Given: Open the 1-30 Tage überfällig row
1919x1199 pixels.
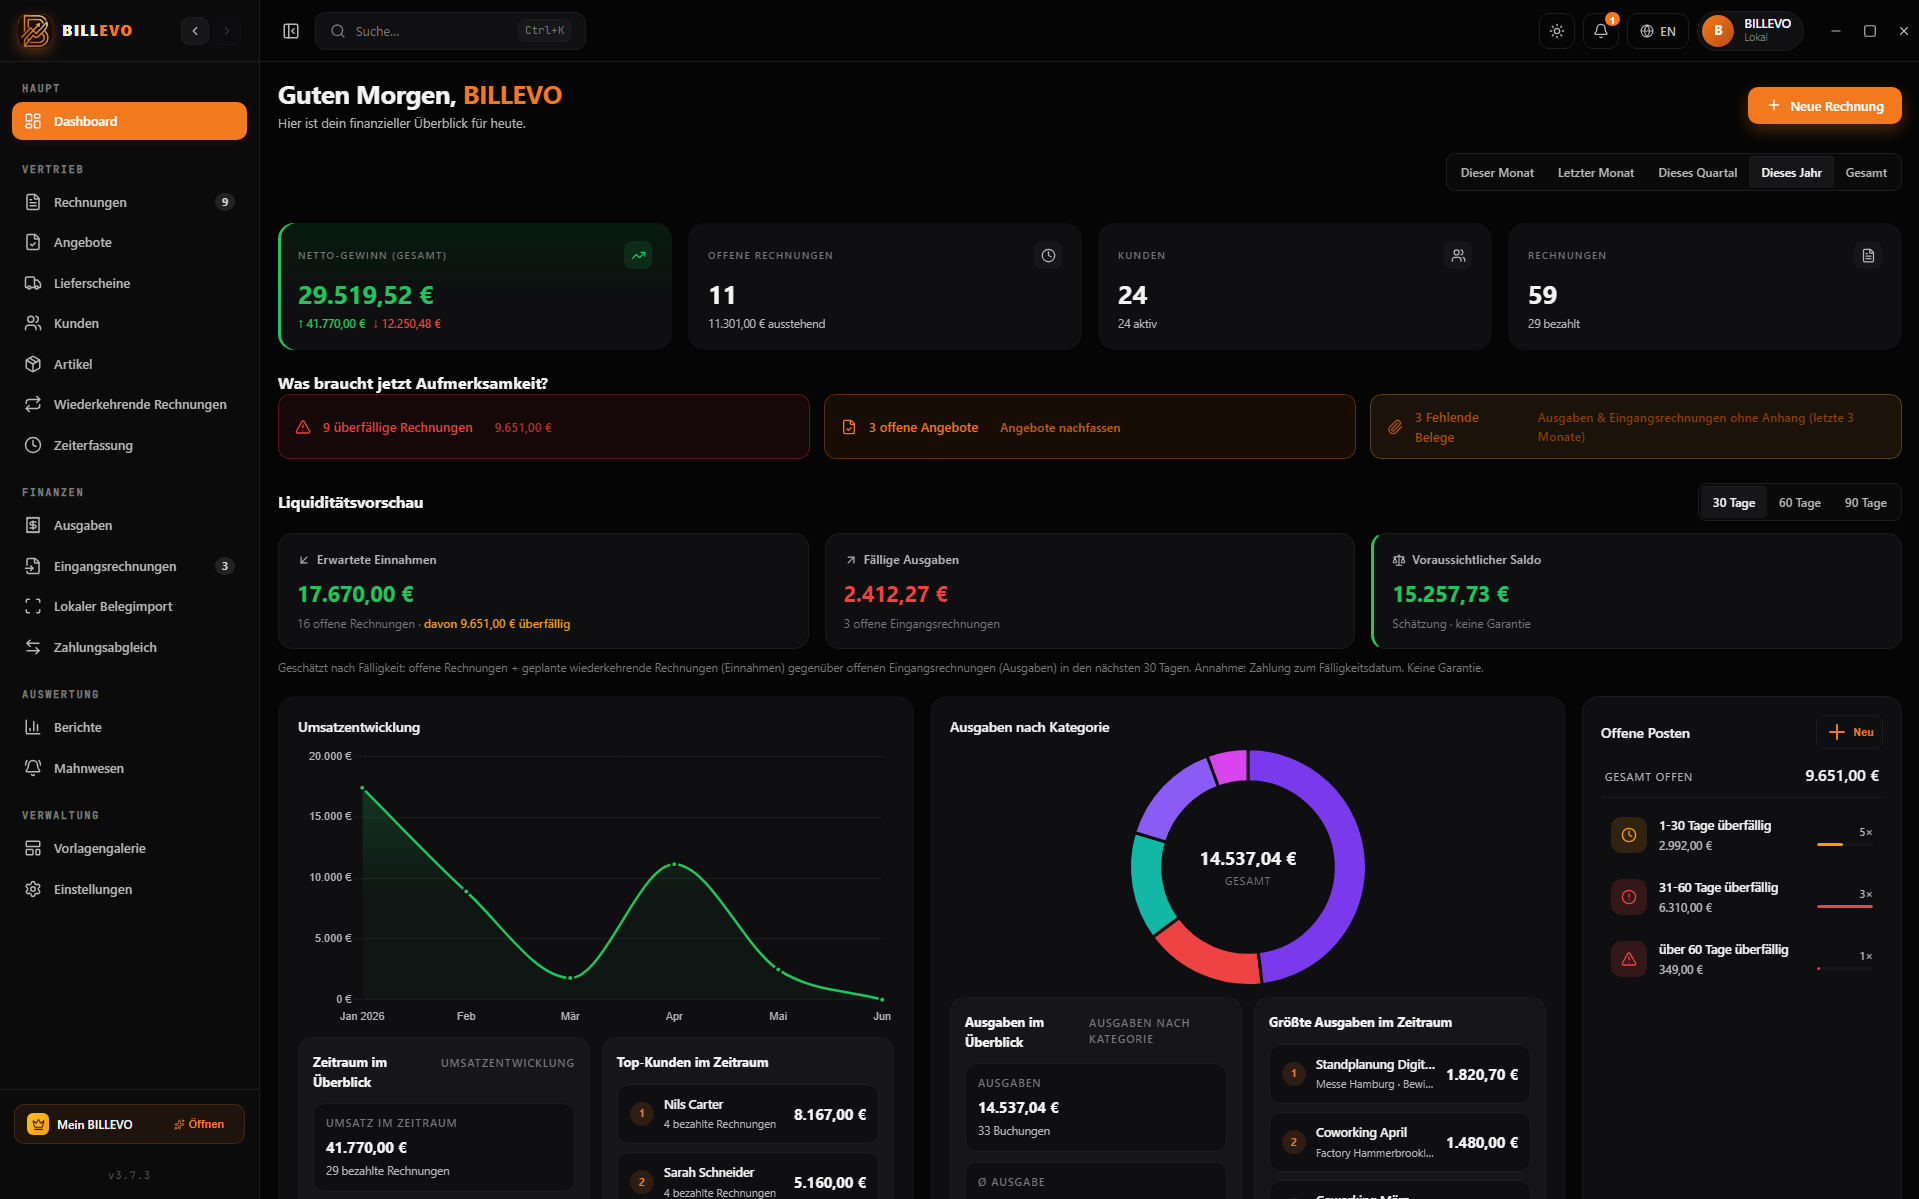Looking at the screenshot, I should tap(1741, 835).
